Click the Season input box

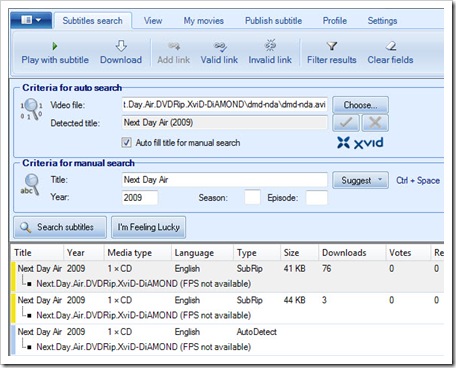pyautogui.click(x=252, y=198)
